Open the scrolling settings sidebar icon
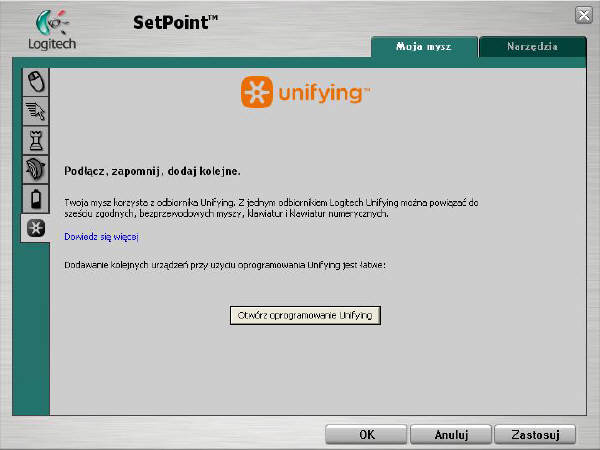The width and height of the screenshot is (600, 450). tap(36, 169)
